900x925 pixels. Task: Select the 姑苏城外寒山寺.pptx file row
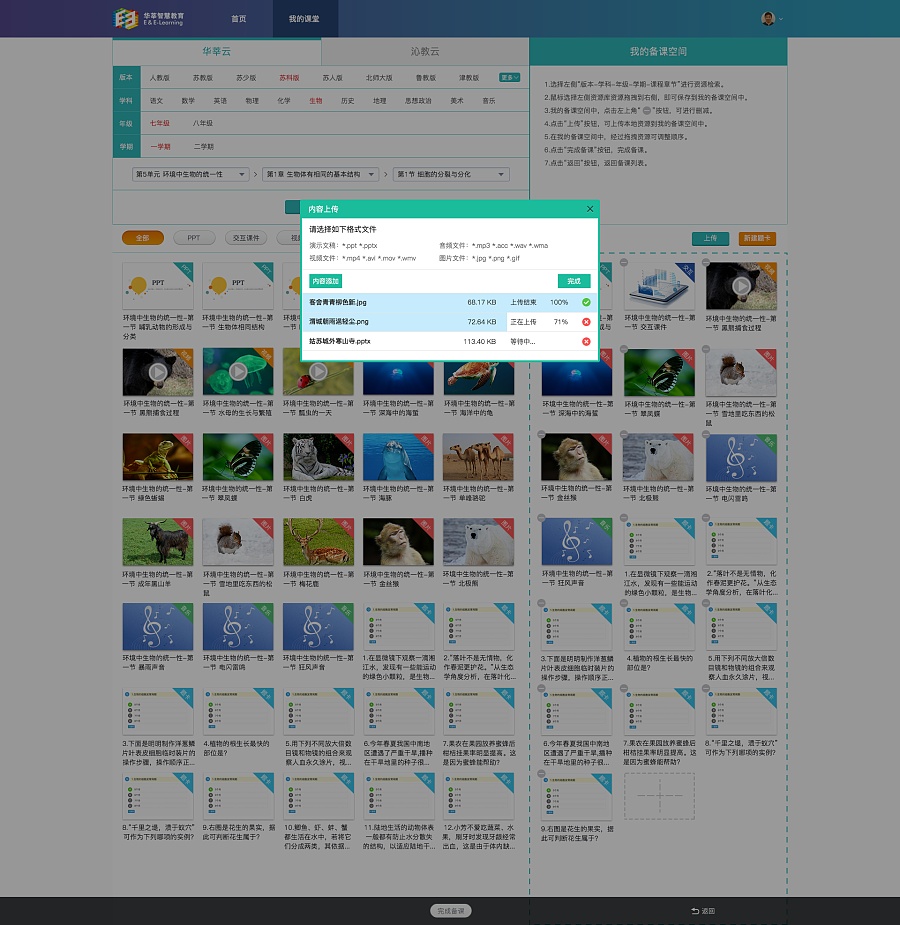tap(450, 341)
